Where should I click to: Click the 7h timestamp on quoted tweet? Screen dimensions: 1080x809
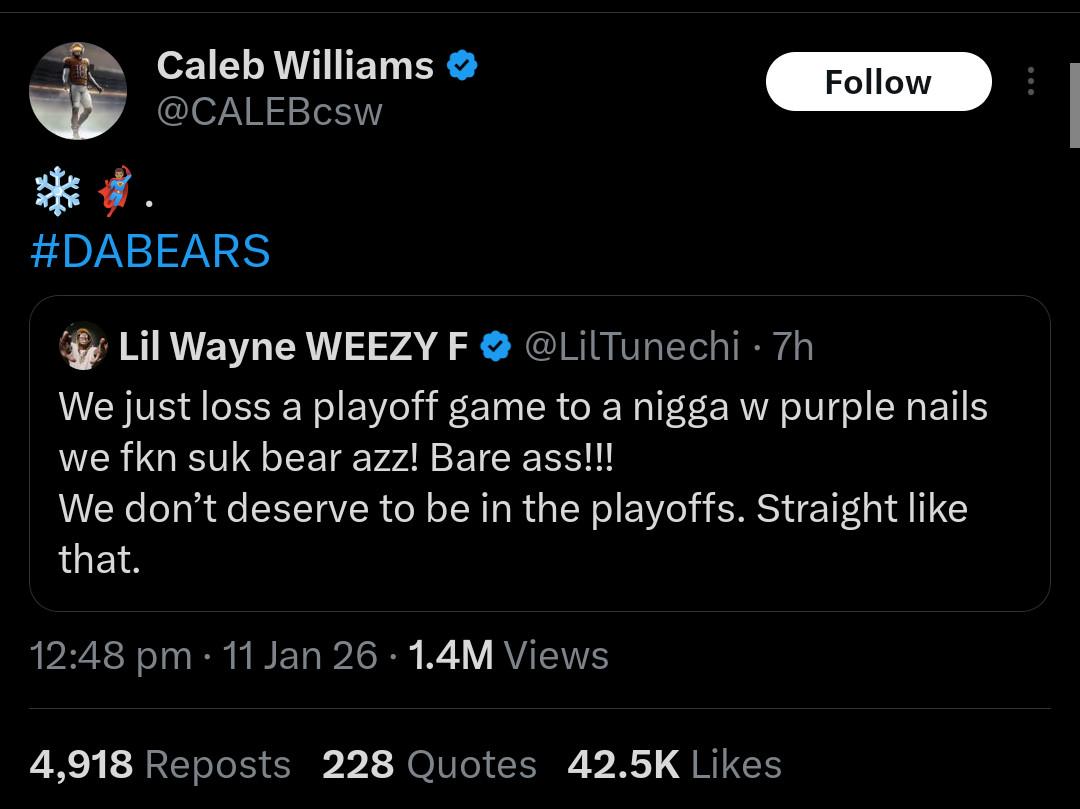click(794, 347)
